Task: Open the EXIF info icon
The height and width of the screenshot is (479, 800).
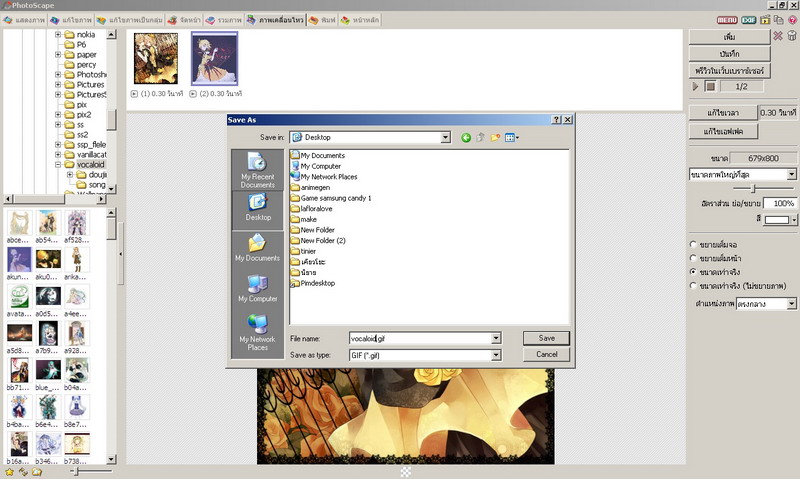Action: click(748, 20)
